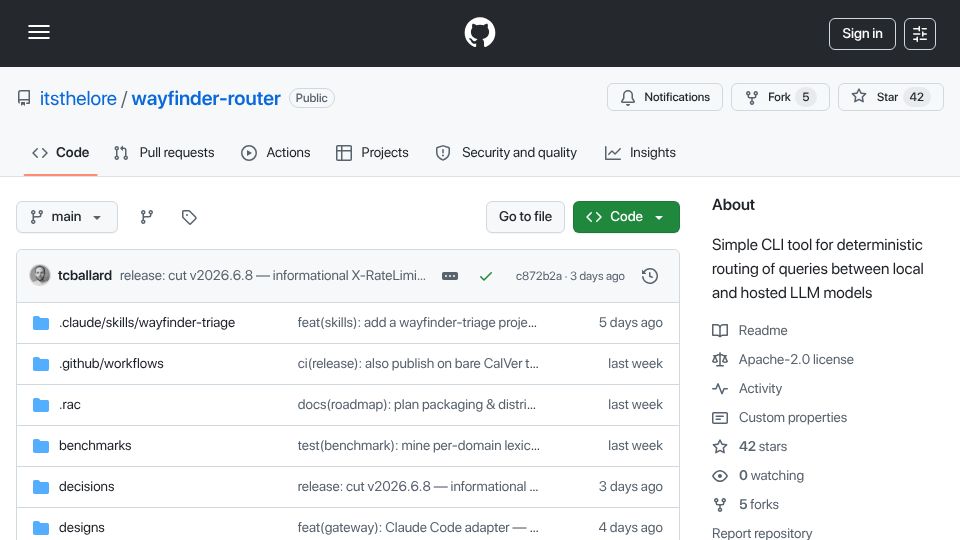Open the benchmarks folder
The width and height of the screenshot is (960, 540).
95,446
